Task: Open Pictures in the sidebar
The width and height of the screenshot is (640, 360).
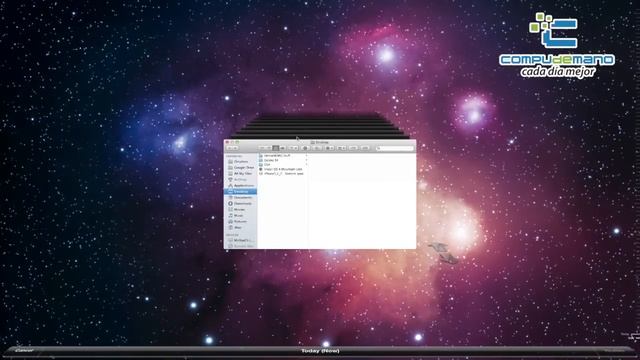Action: click(241, 221)
